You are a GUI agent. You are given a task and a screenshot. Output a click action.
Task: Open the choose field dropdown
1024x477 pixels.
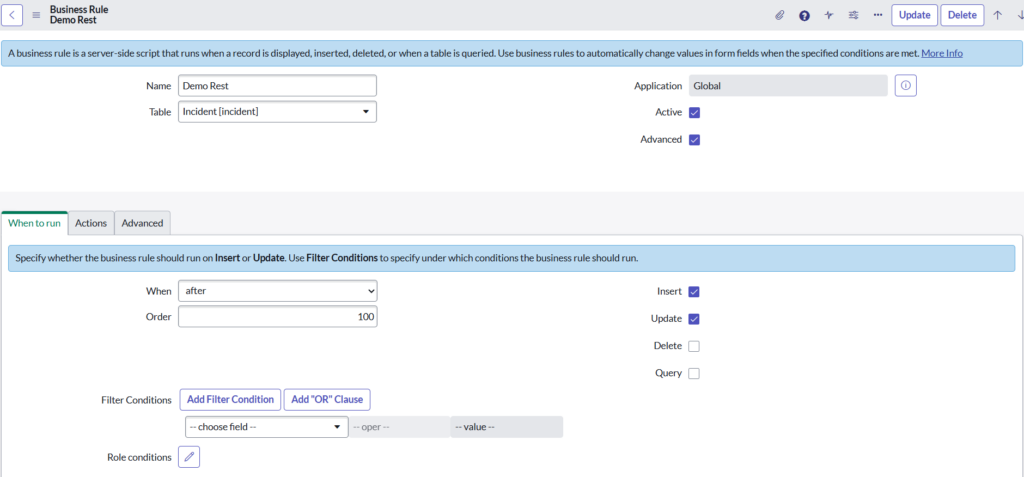(x=264, y=427)
